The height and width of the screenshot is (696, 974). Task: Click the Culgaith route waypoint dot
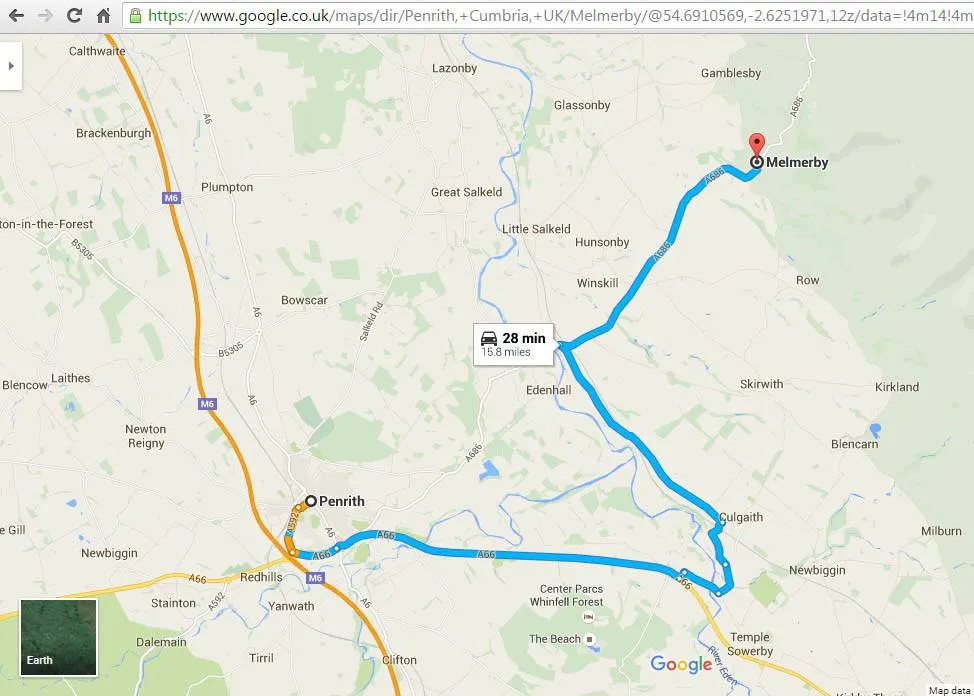click(x=721, y=523)
